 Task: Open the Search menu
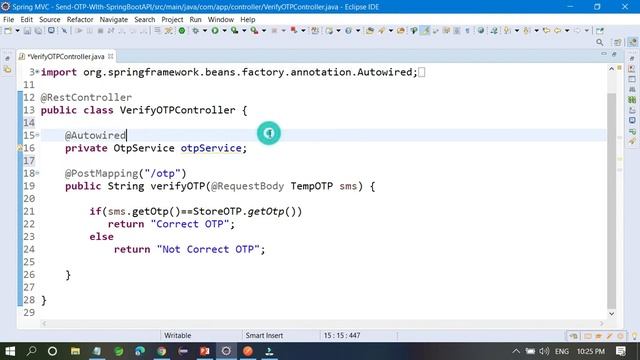(x=144, y=20)
